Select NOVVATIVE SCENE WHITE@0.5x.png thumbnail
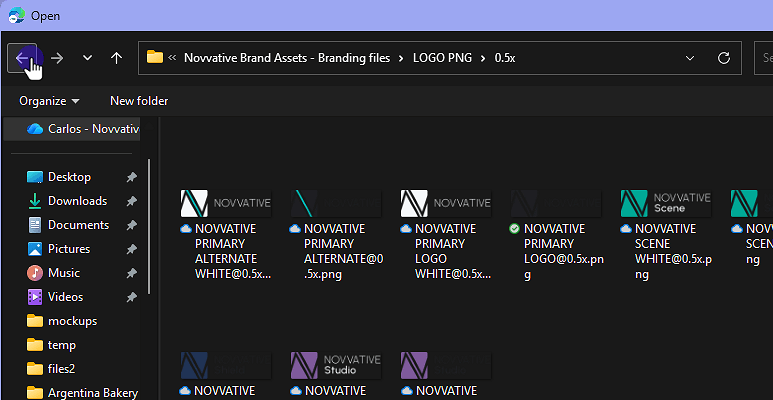The height and width of the screenshot is (400, 773). click(666, 204)
